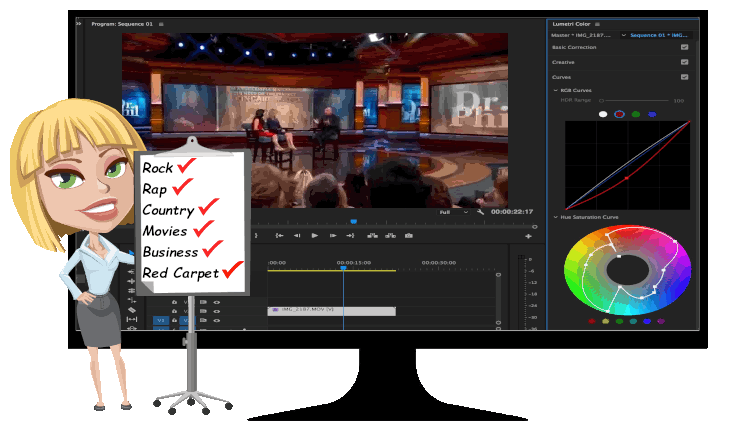Click the Mark Out brace button
The image size is (735, 427).
point(256,236)
